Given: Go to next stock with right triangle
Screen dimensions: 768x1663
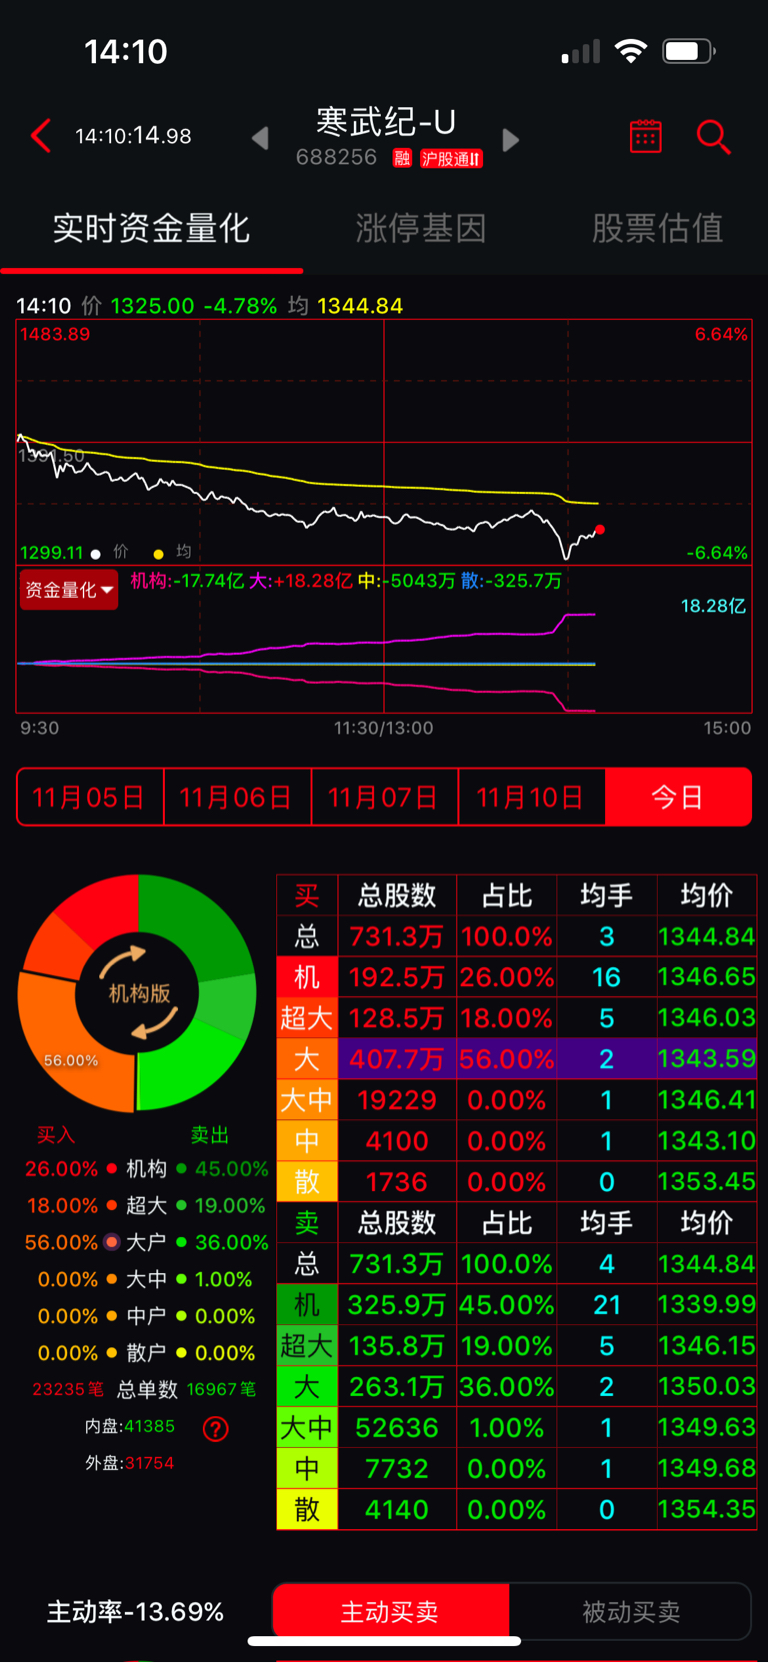Looking at the screenshot, I should pyautogui.click(x=510, y=140).
